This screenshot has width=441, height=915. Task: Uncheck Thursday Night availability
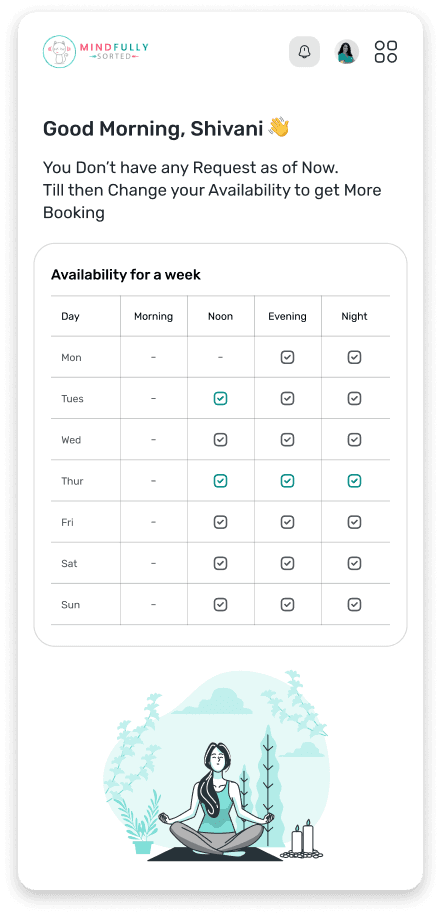pos(355,481)
